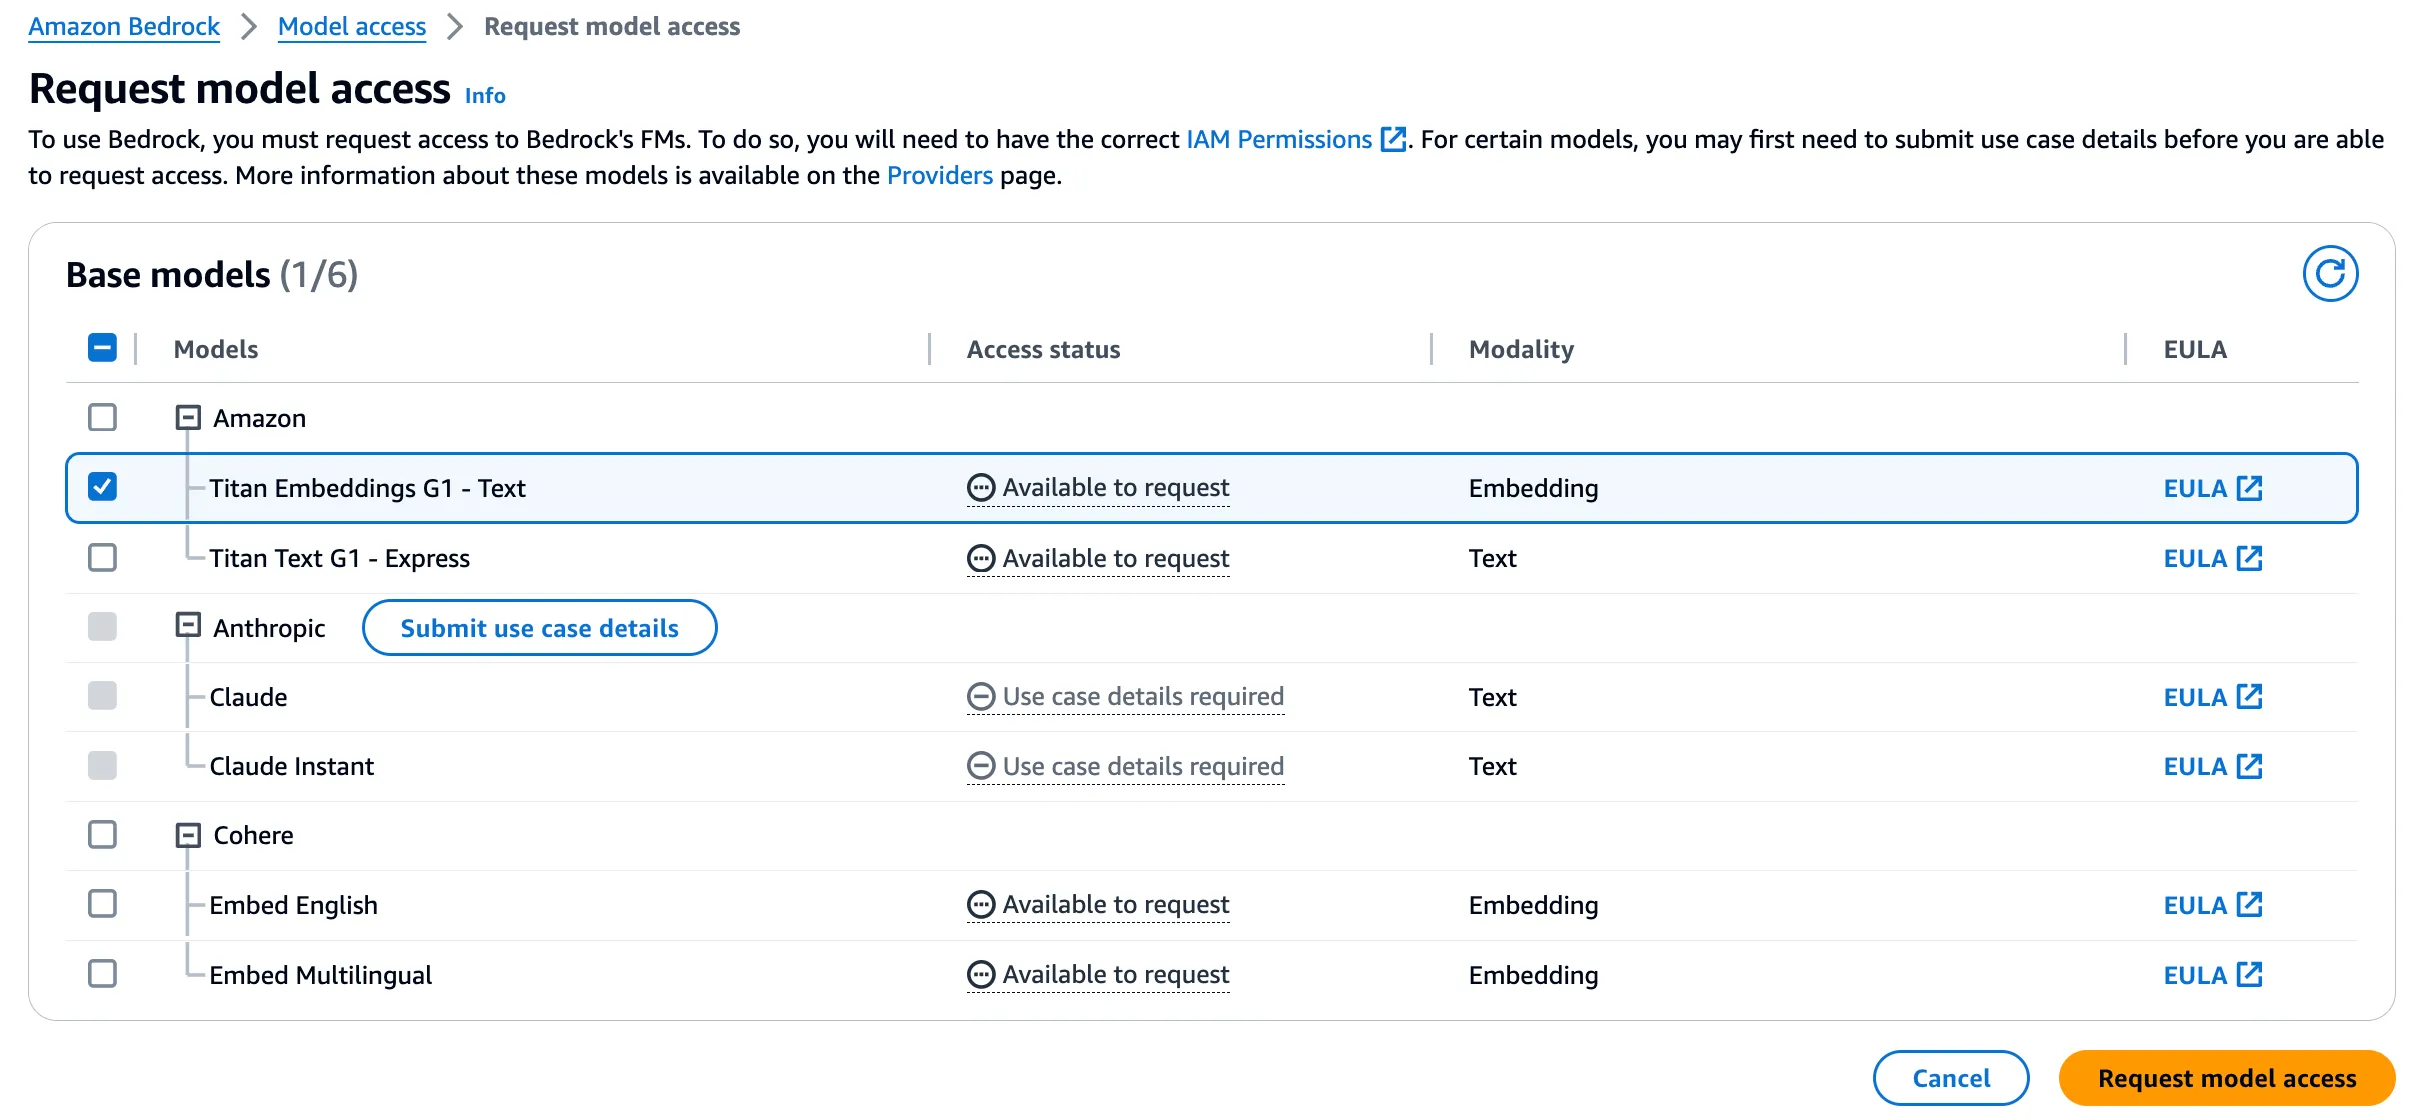
Task: Click the Cohere provider label
Action: [x=253, y=836]
